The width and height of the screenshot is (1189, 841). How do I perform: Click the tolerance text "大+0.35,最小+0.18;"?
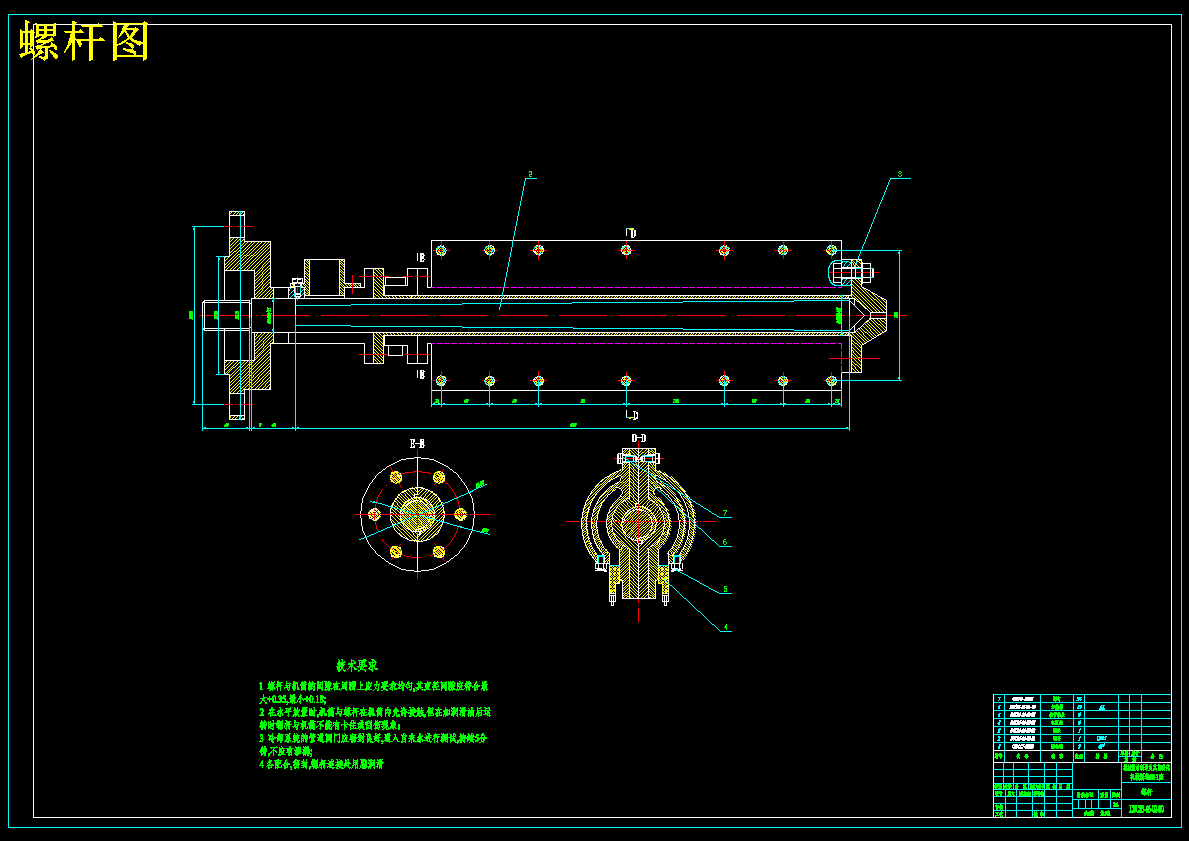coord(293,699)
